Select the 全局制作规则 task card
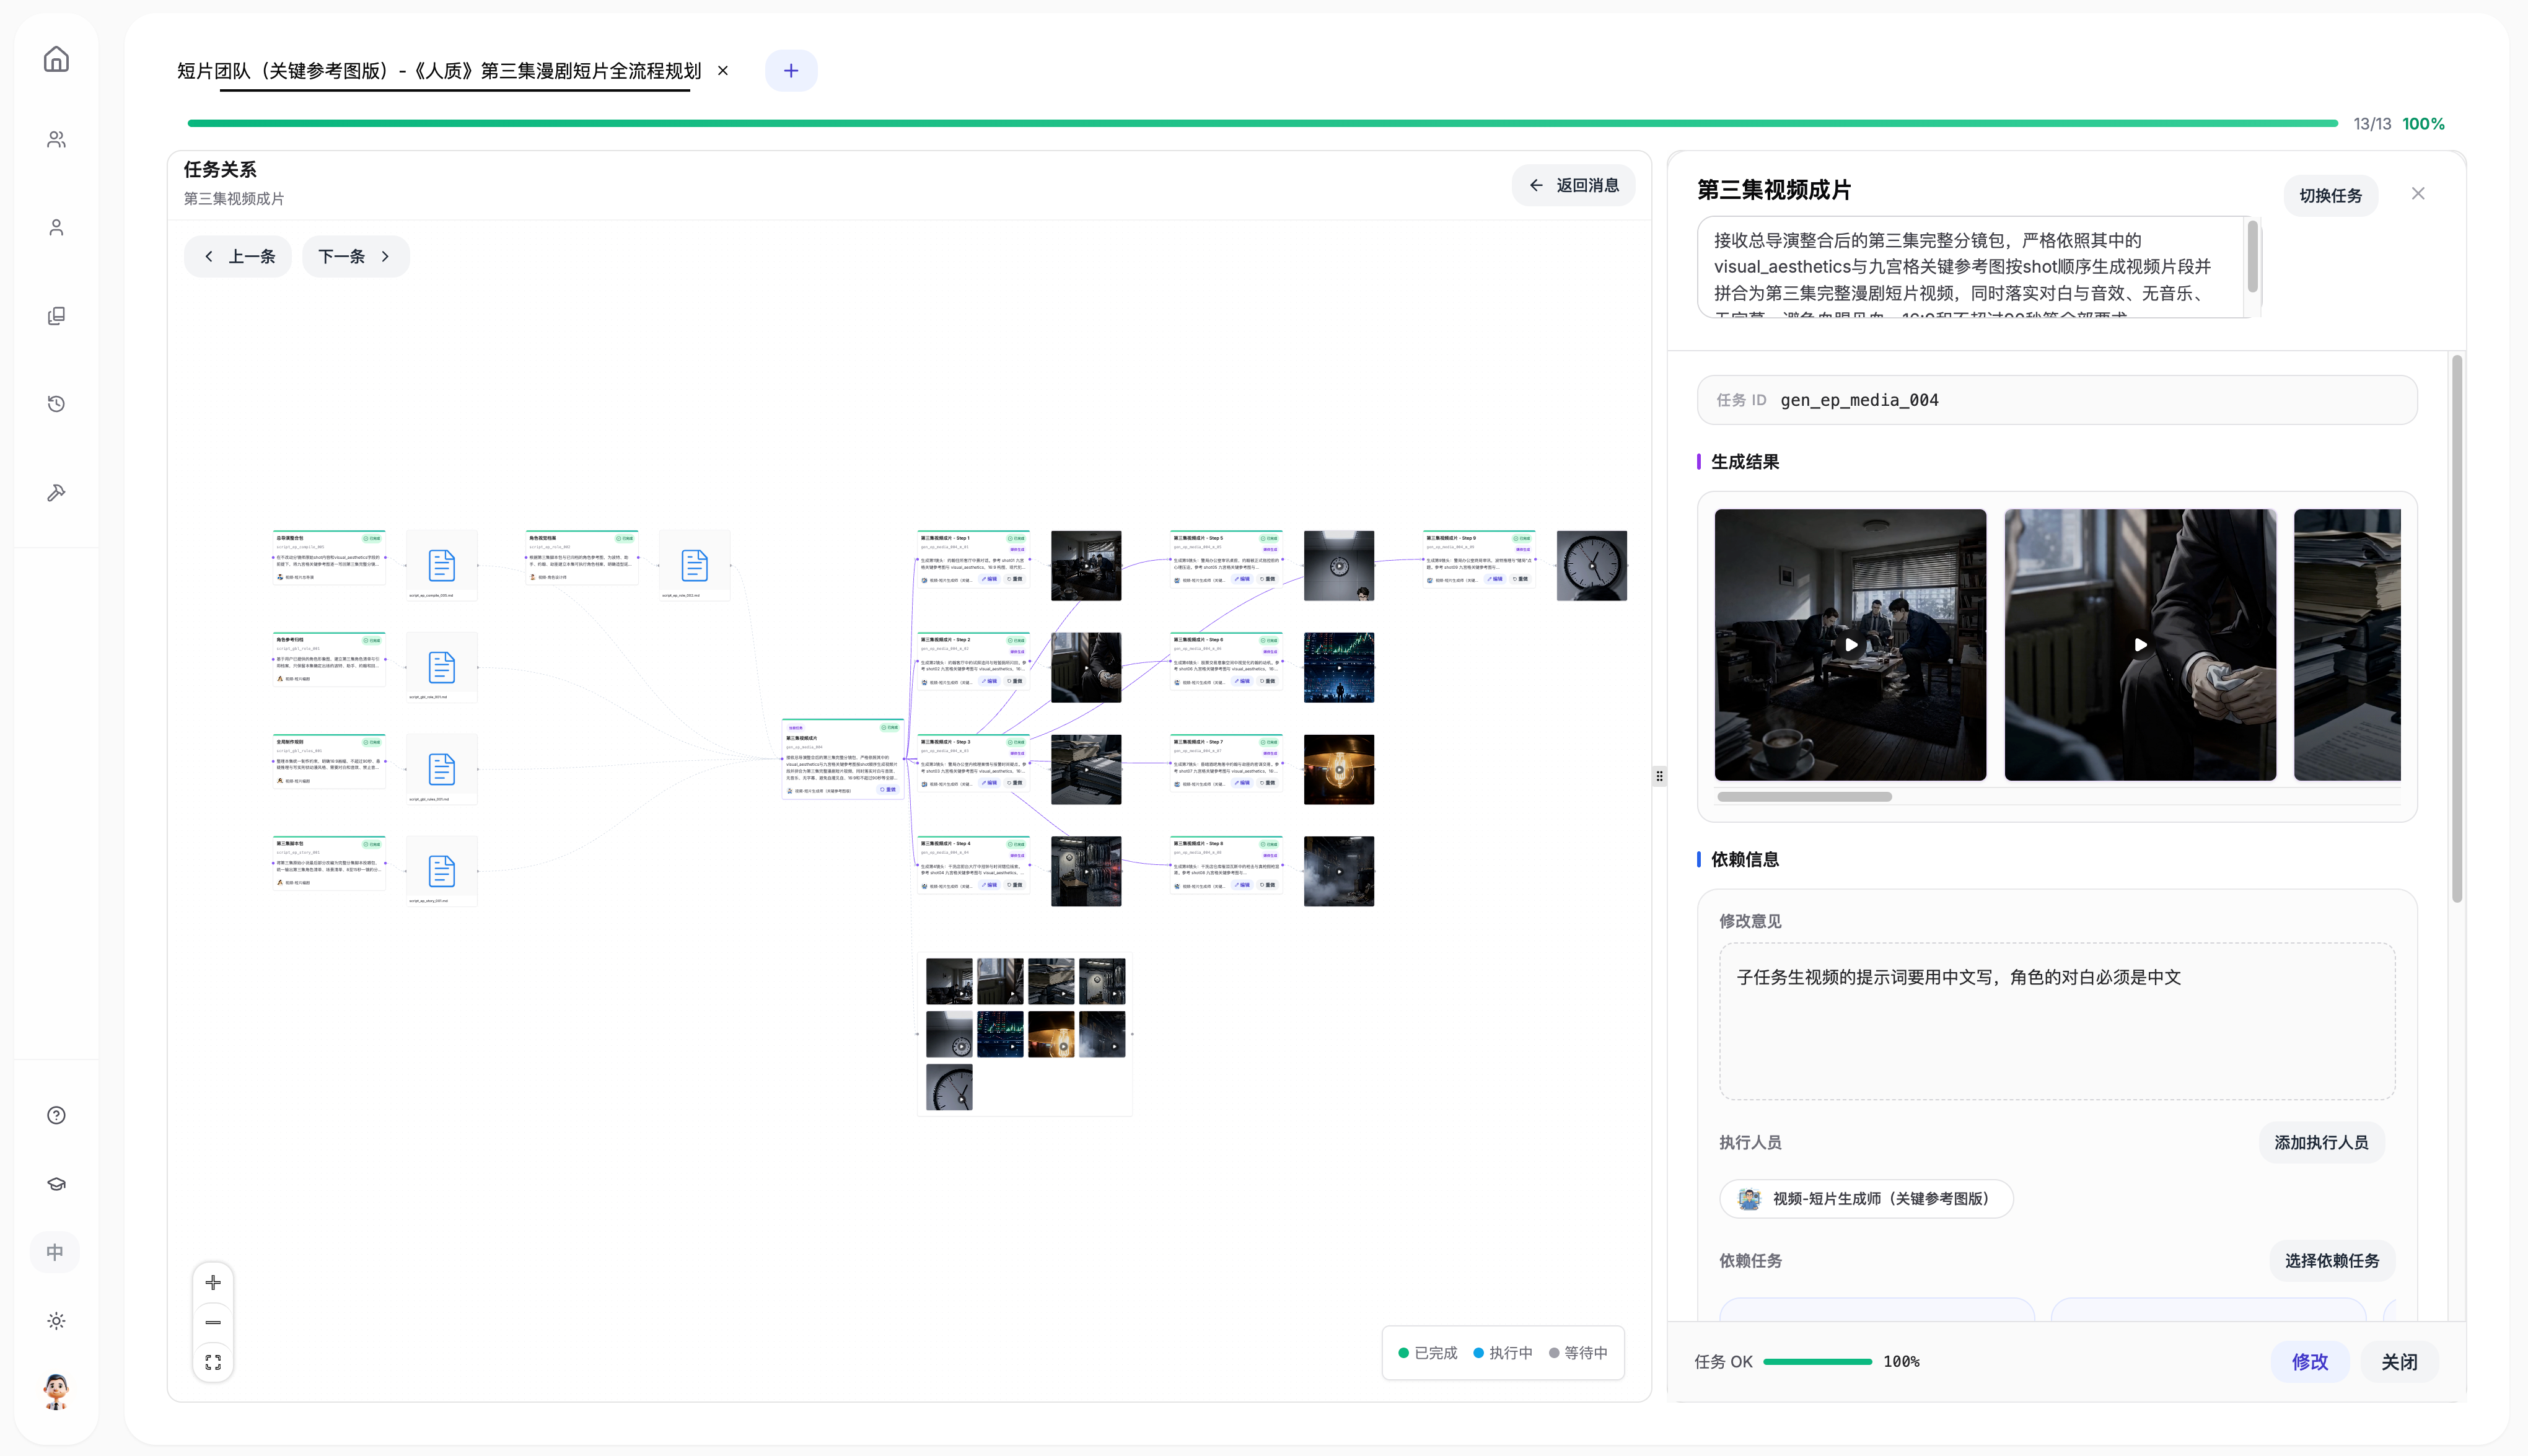Screen dimensions: 2528x1456 tap(329, 762)
